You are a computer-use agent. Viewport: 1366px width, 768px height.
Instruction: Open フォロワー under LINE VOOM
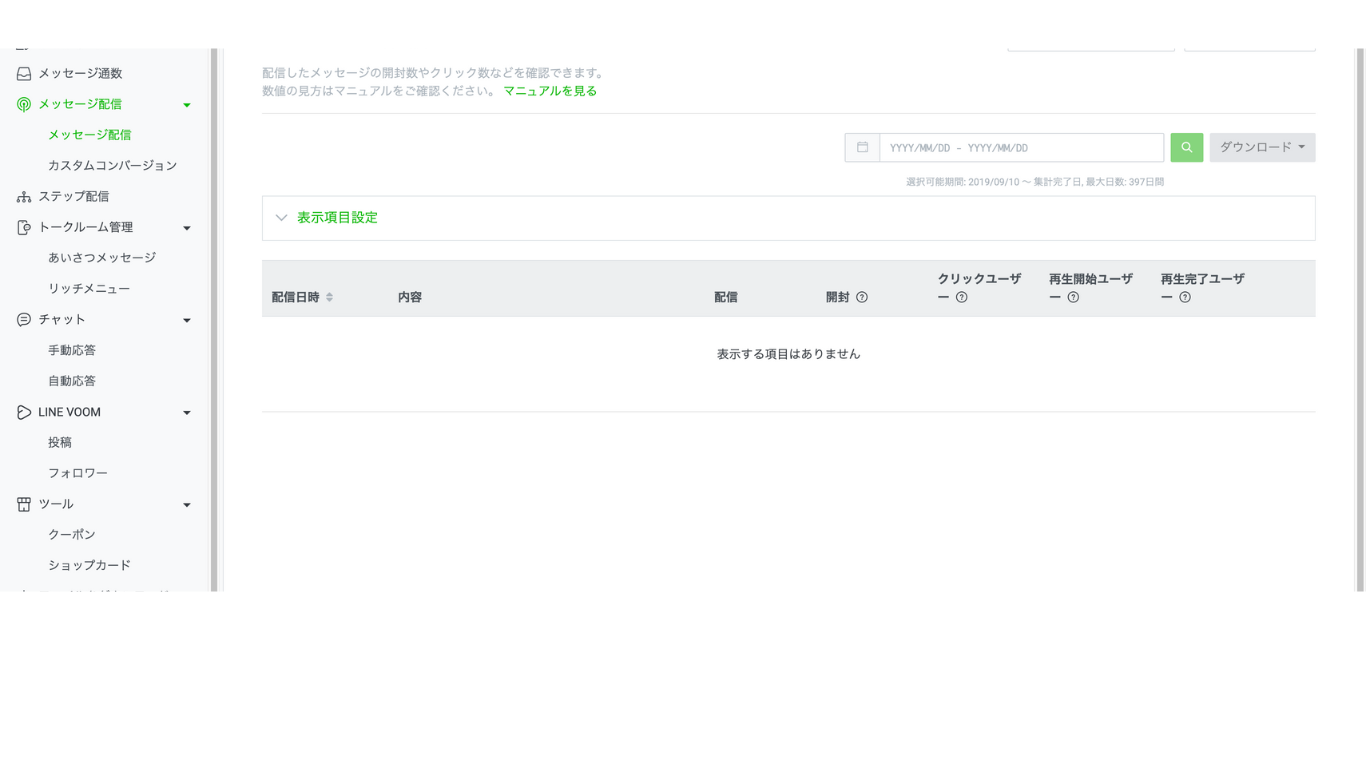coord(78,473)
